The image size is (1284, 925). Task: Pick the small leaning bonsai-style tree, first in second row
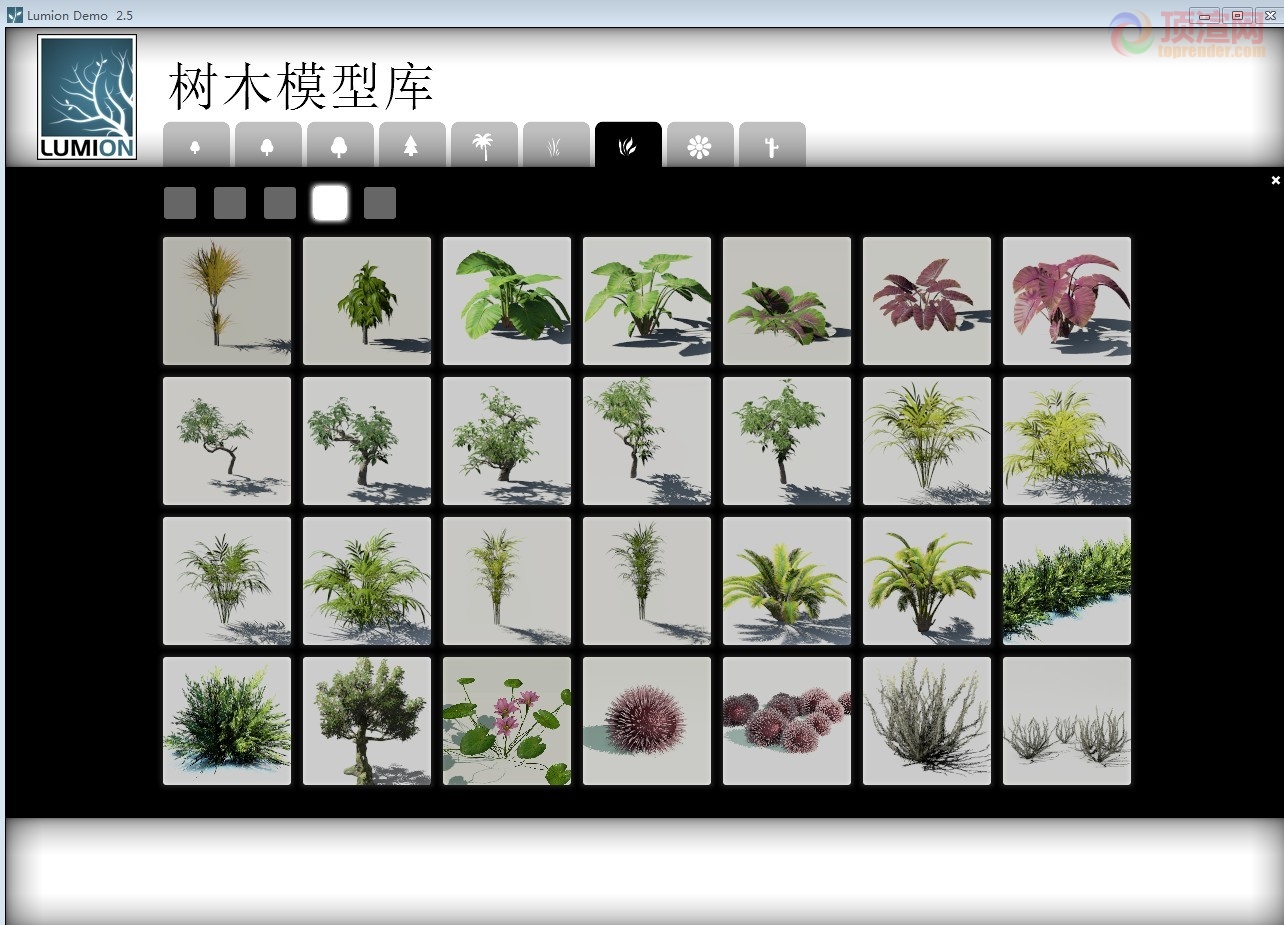click(x=227, y=441)
